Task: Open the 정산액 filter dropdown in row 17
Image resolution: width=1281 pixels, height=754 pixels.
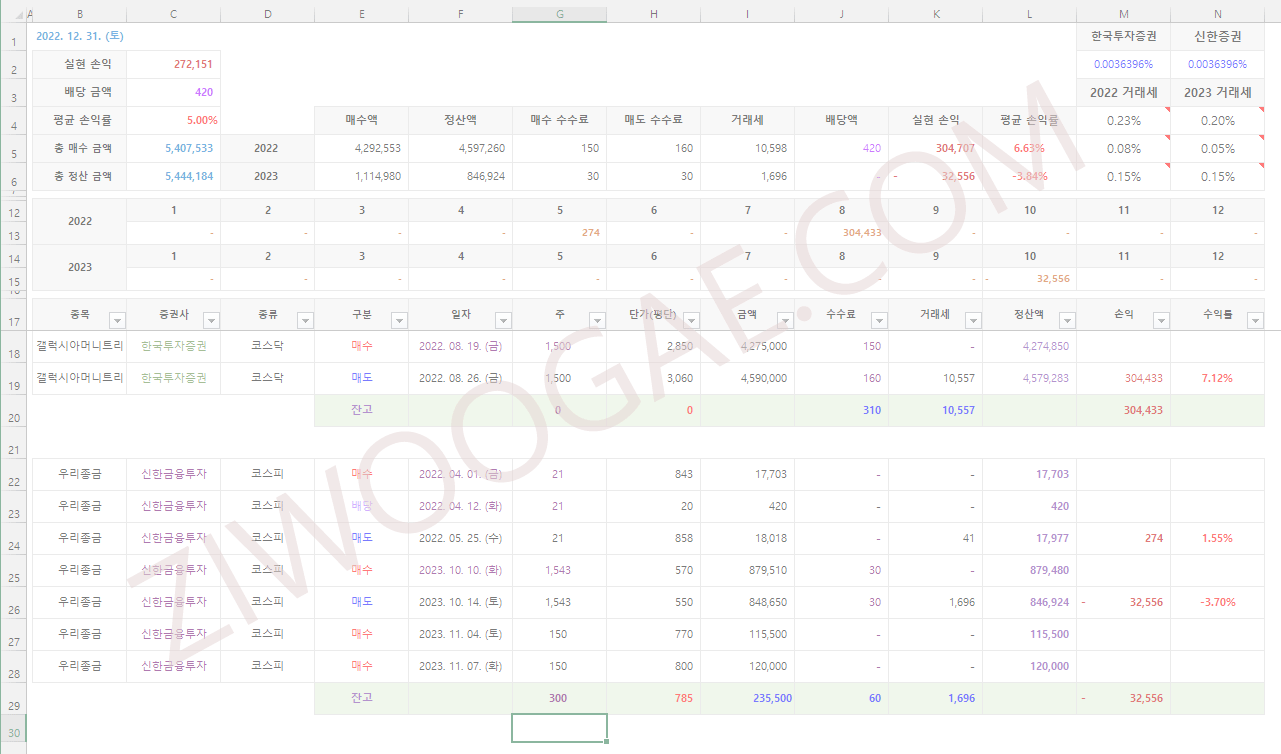Action: [1067, 321]
